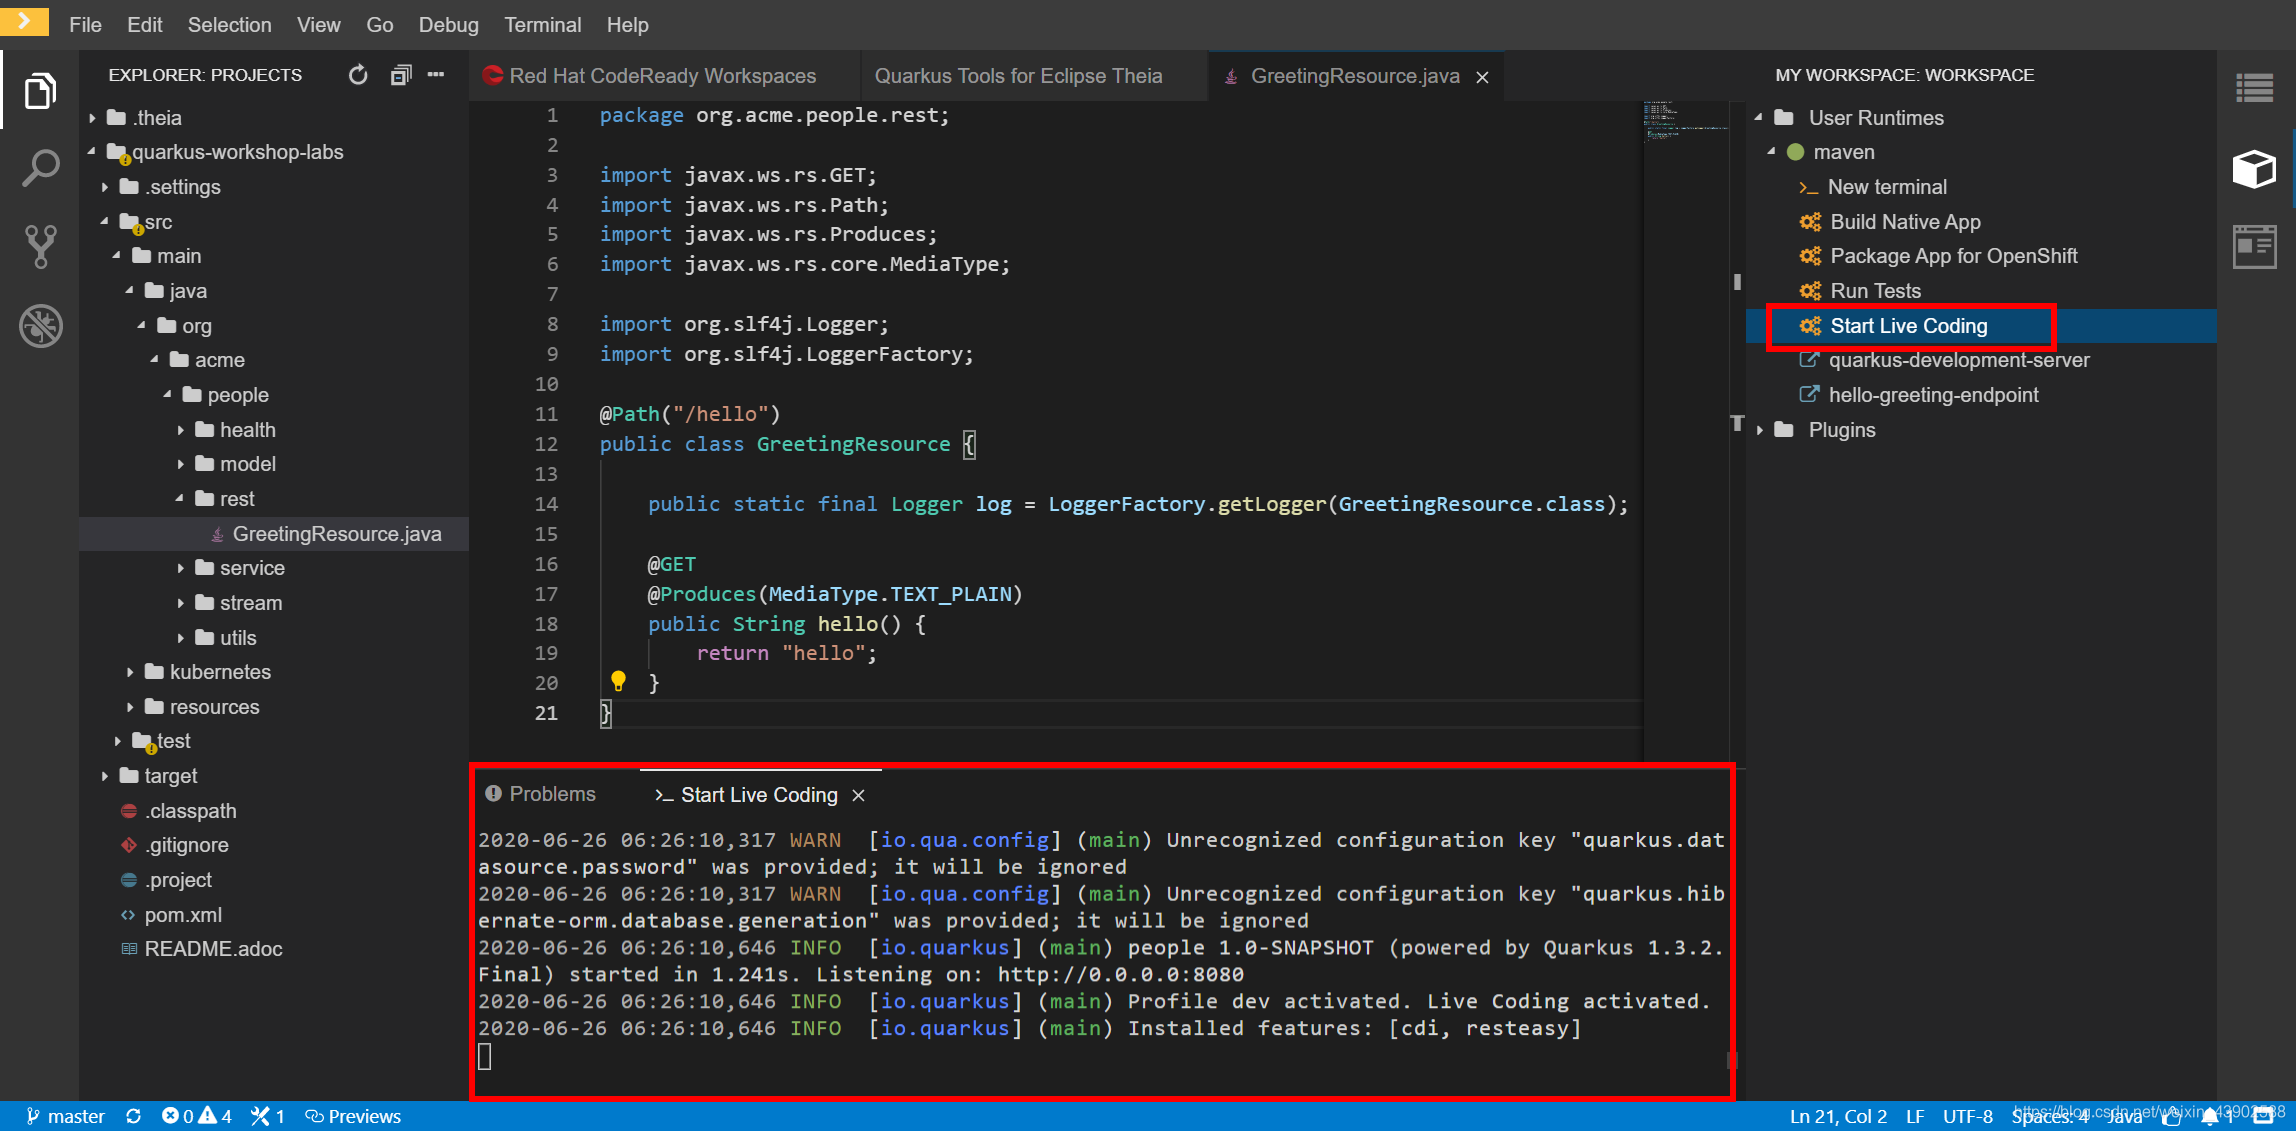This screenshot has width=2296, height=1131.
Task: Open the My Workspace cube icon
Action: 2254,168
